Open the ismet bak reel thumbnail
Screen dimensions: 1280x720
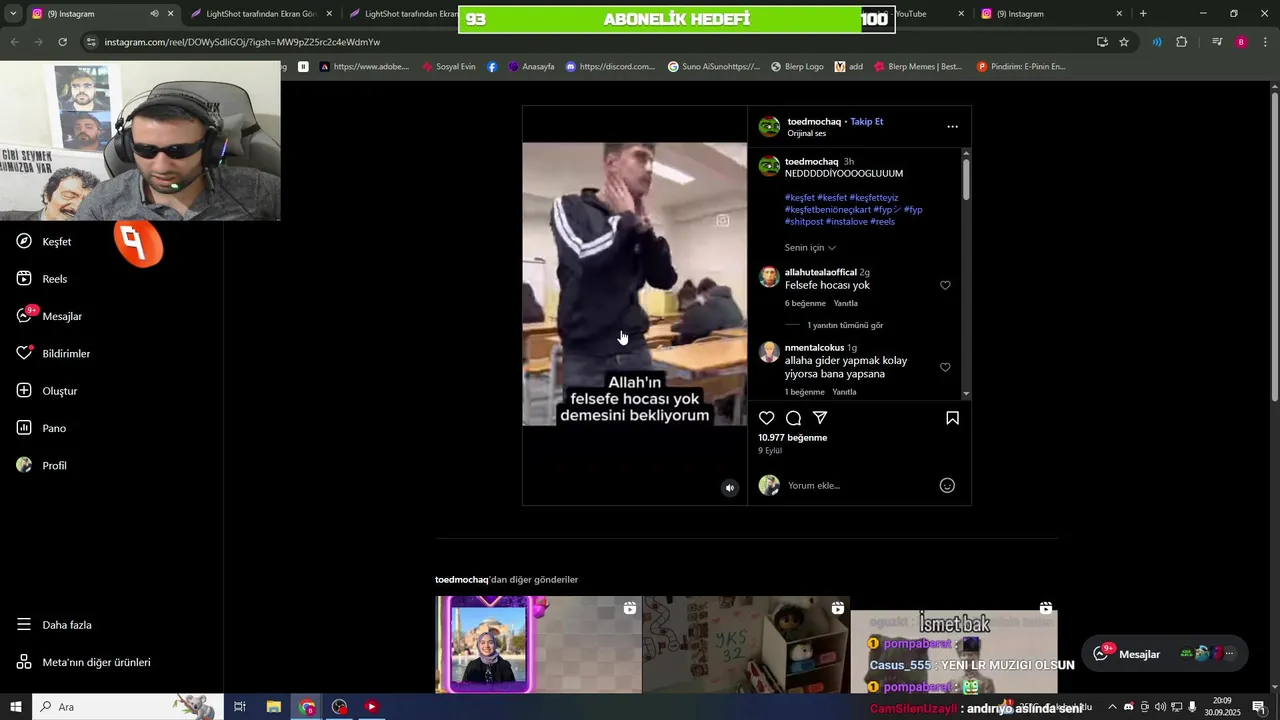click(x=954, y=645)
